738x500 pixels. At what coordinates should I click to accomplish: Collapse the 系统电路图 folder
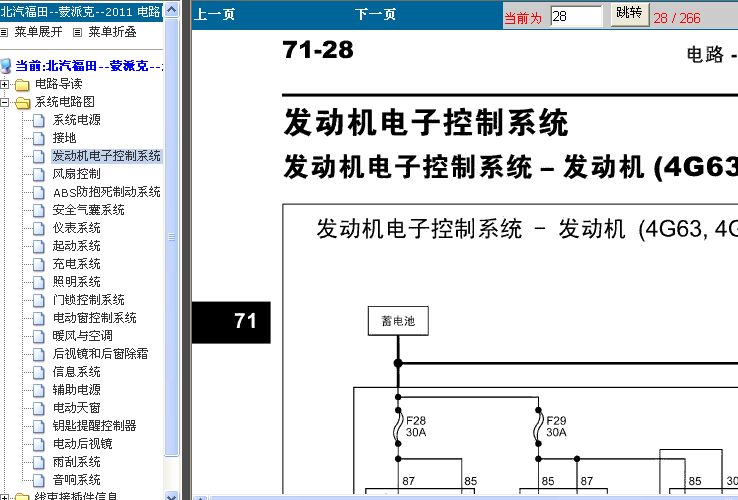[x=4, y=102]
